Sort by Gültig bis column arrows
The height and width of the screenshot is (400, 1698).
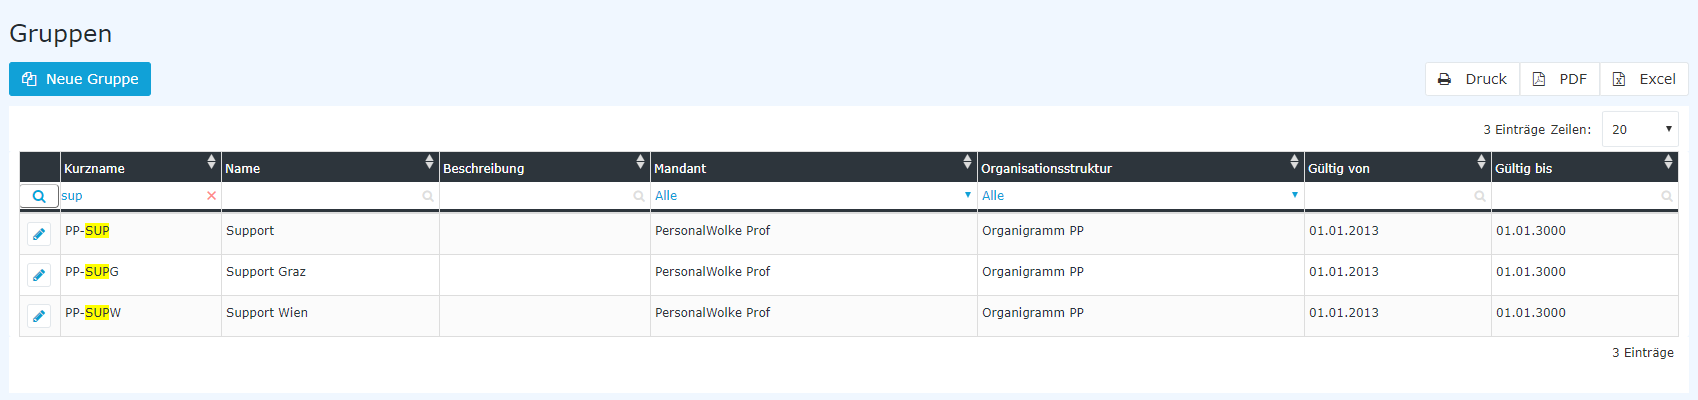[1668, 162]
